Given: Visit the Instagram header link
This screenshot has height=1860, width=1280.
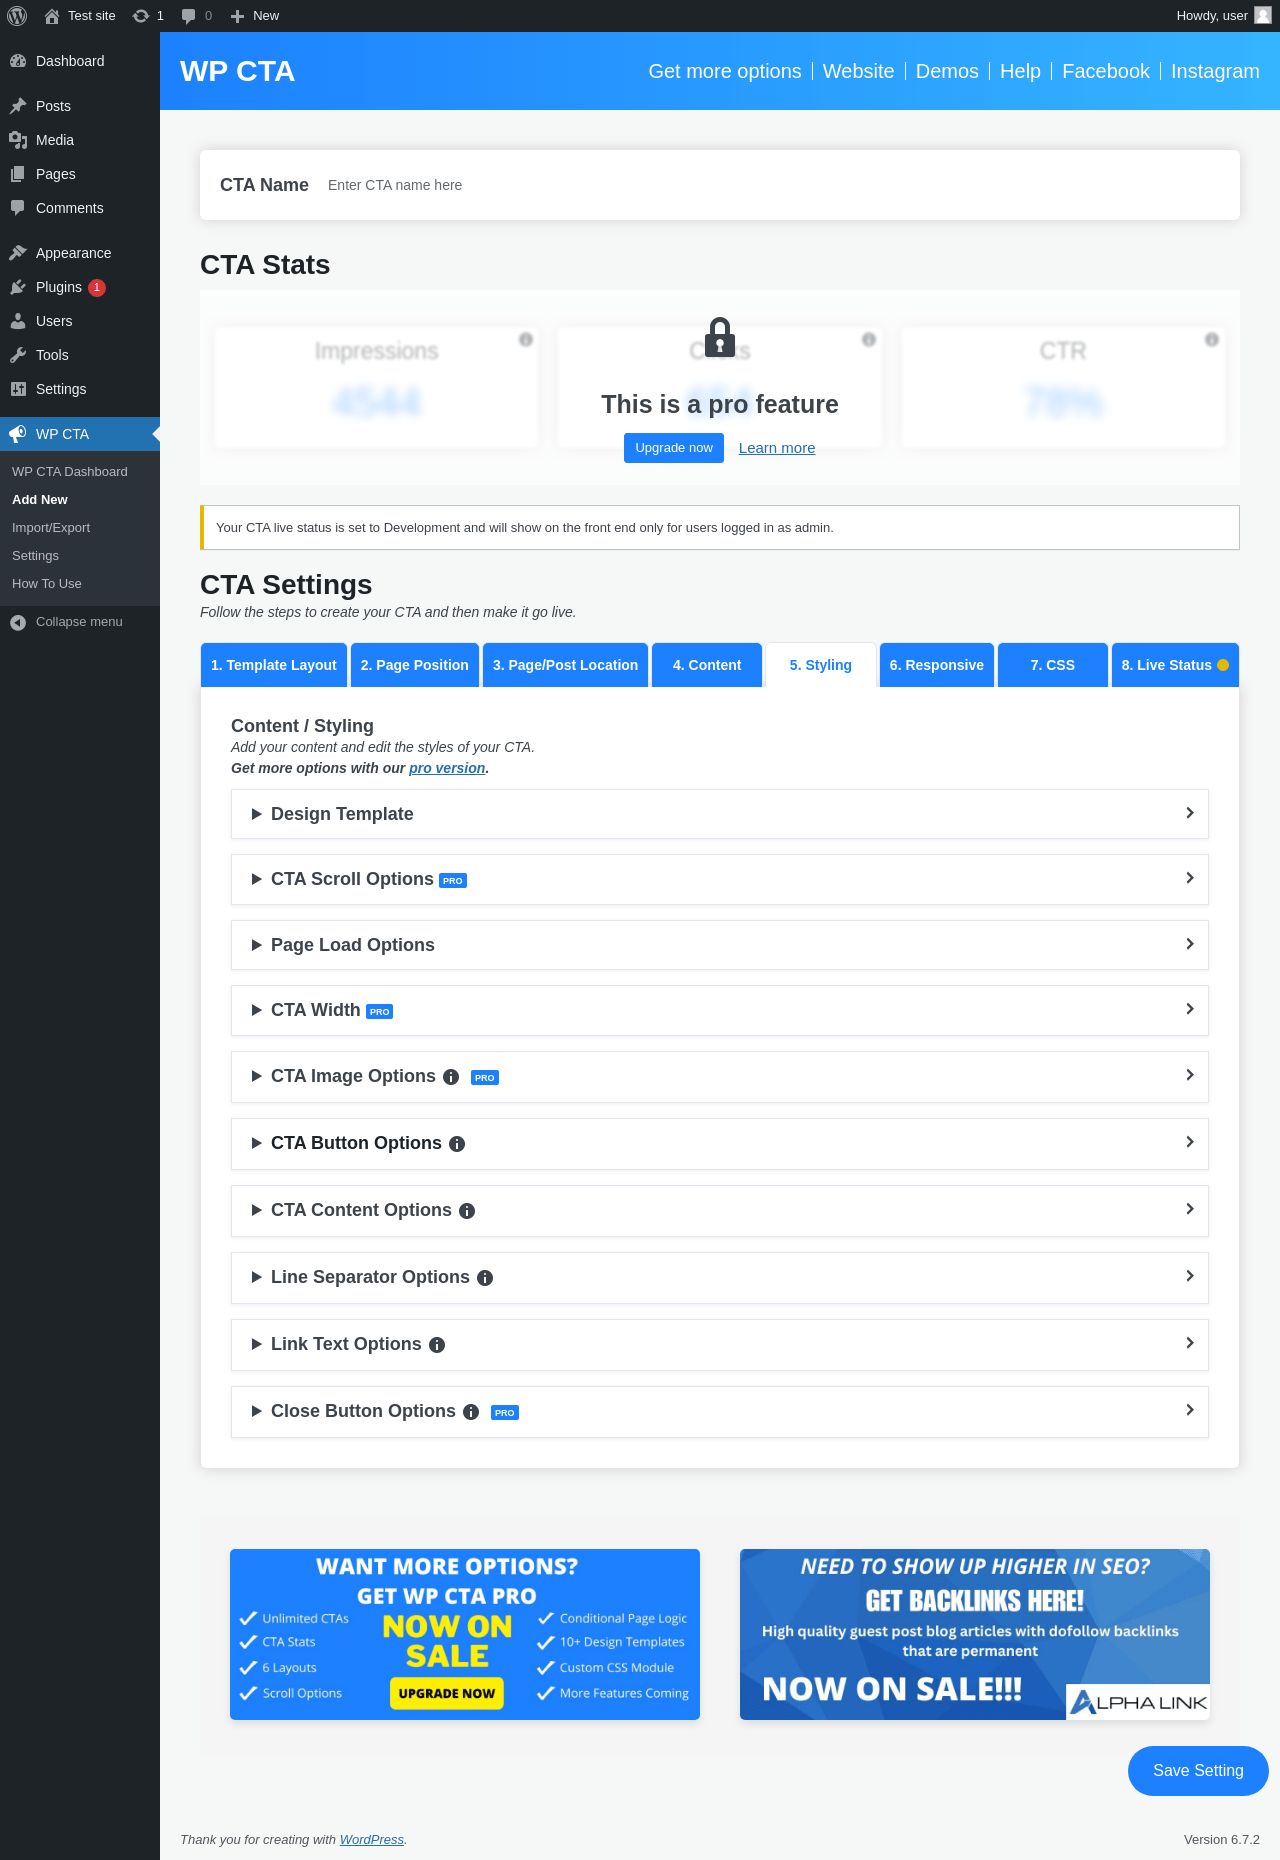Looking at the screenshot, I should tap(1215, 71).
